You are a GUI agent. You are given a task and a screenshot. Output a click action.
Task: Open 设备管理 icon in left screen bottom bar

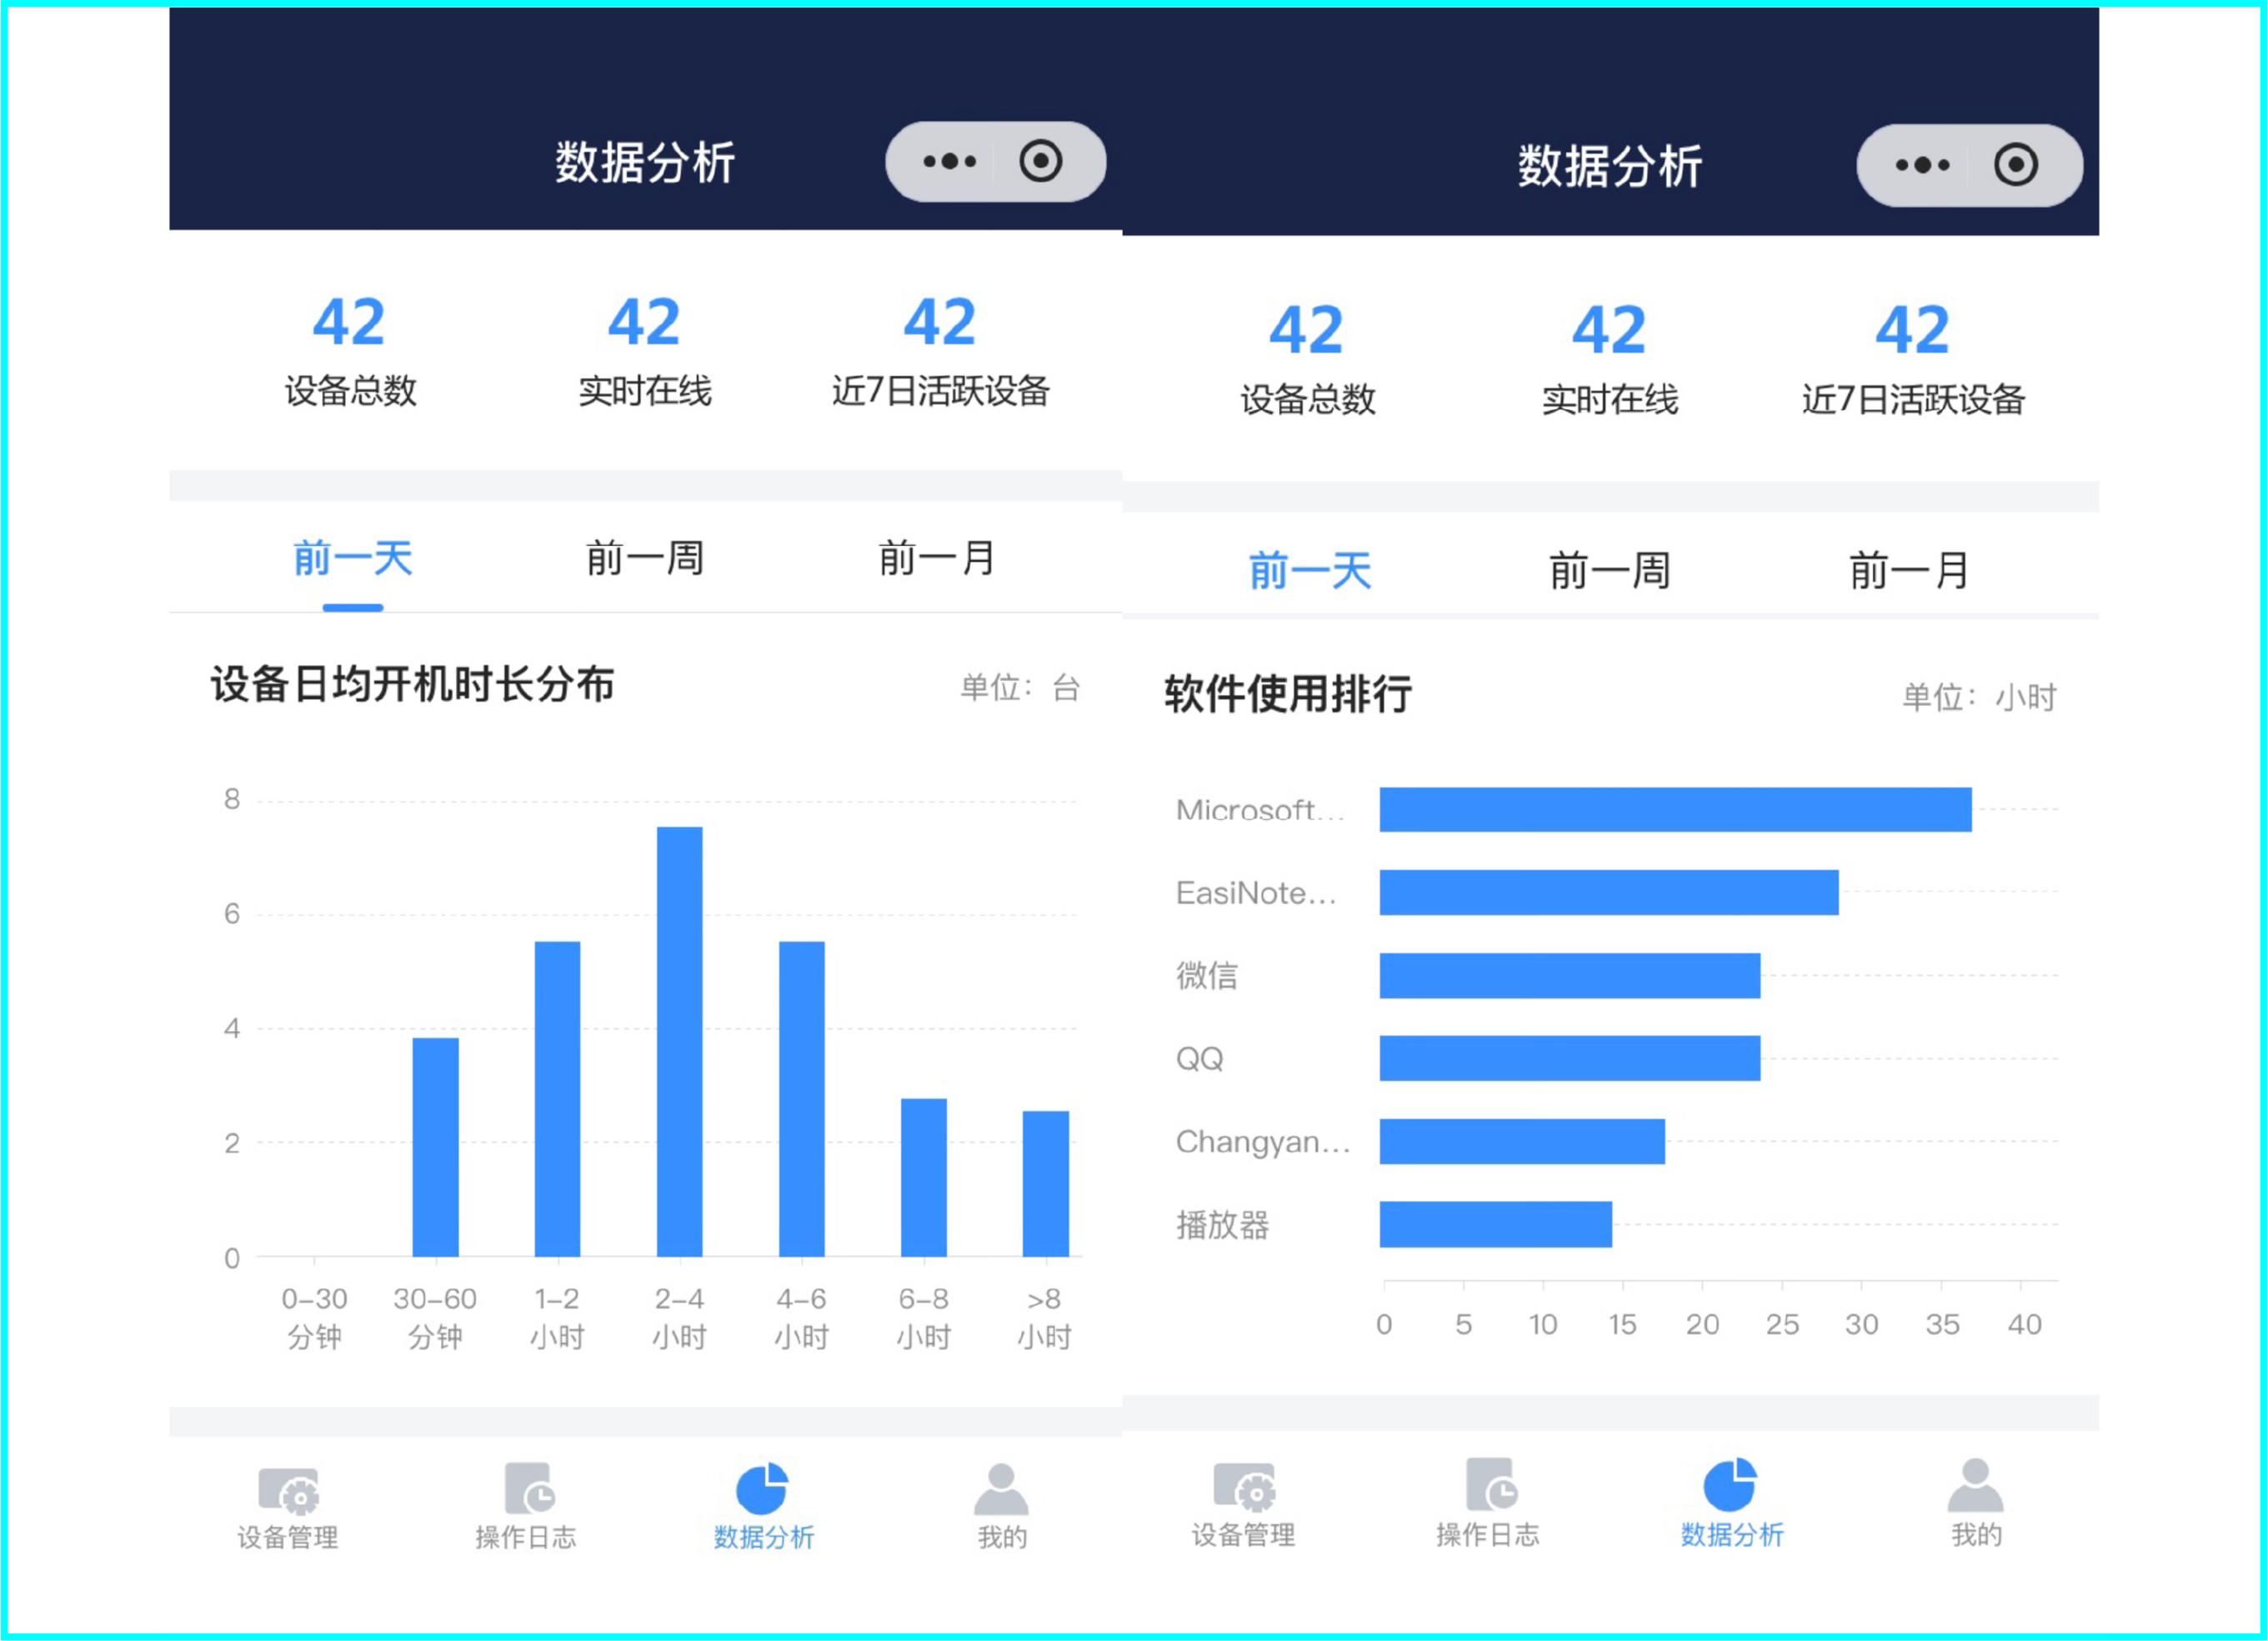pos(289,1491)
